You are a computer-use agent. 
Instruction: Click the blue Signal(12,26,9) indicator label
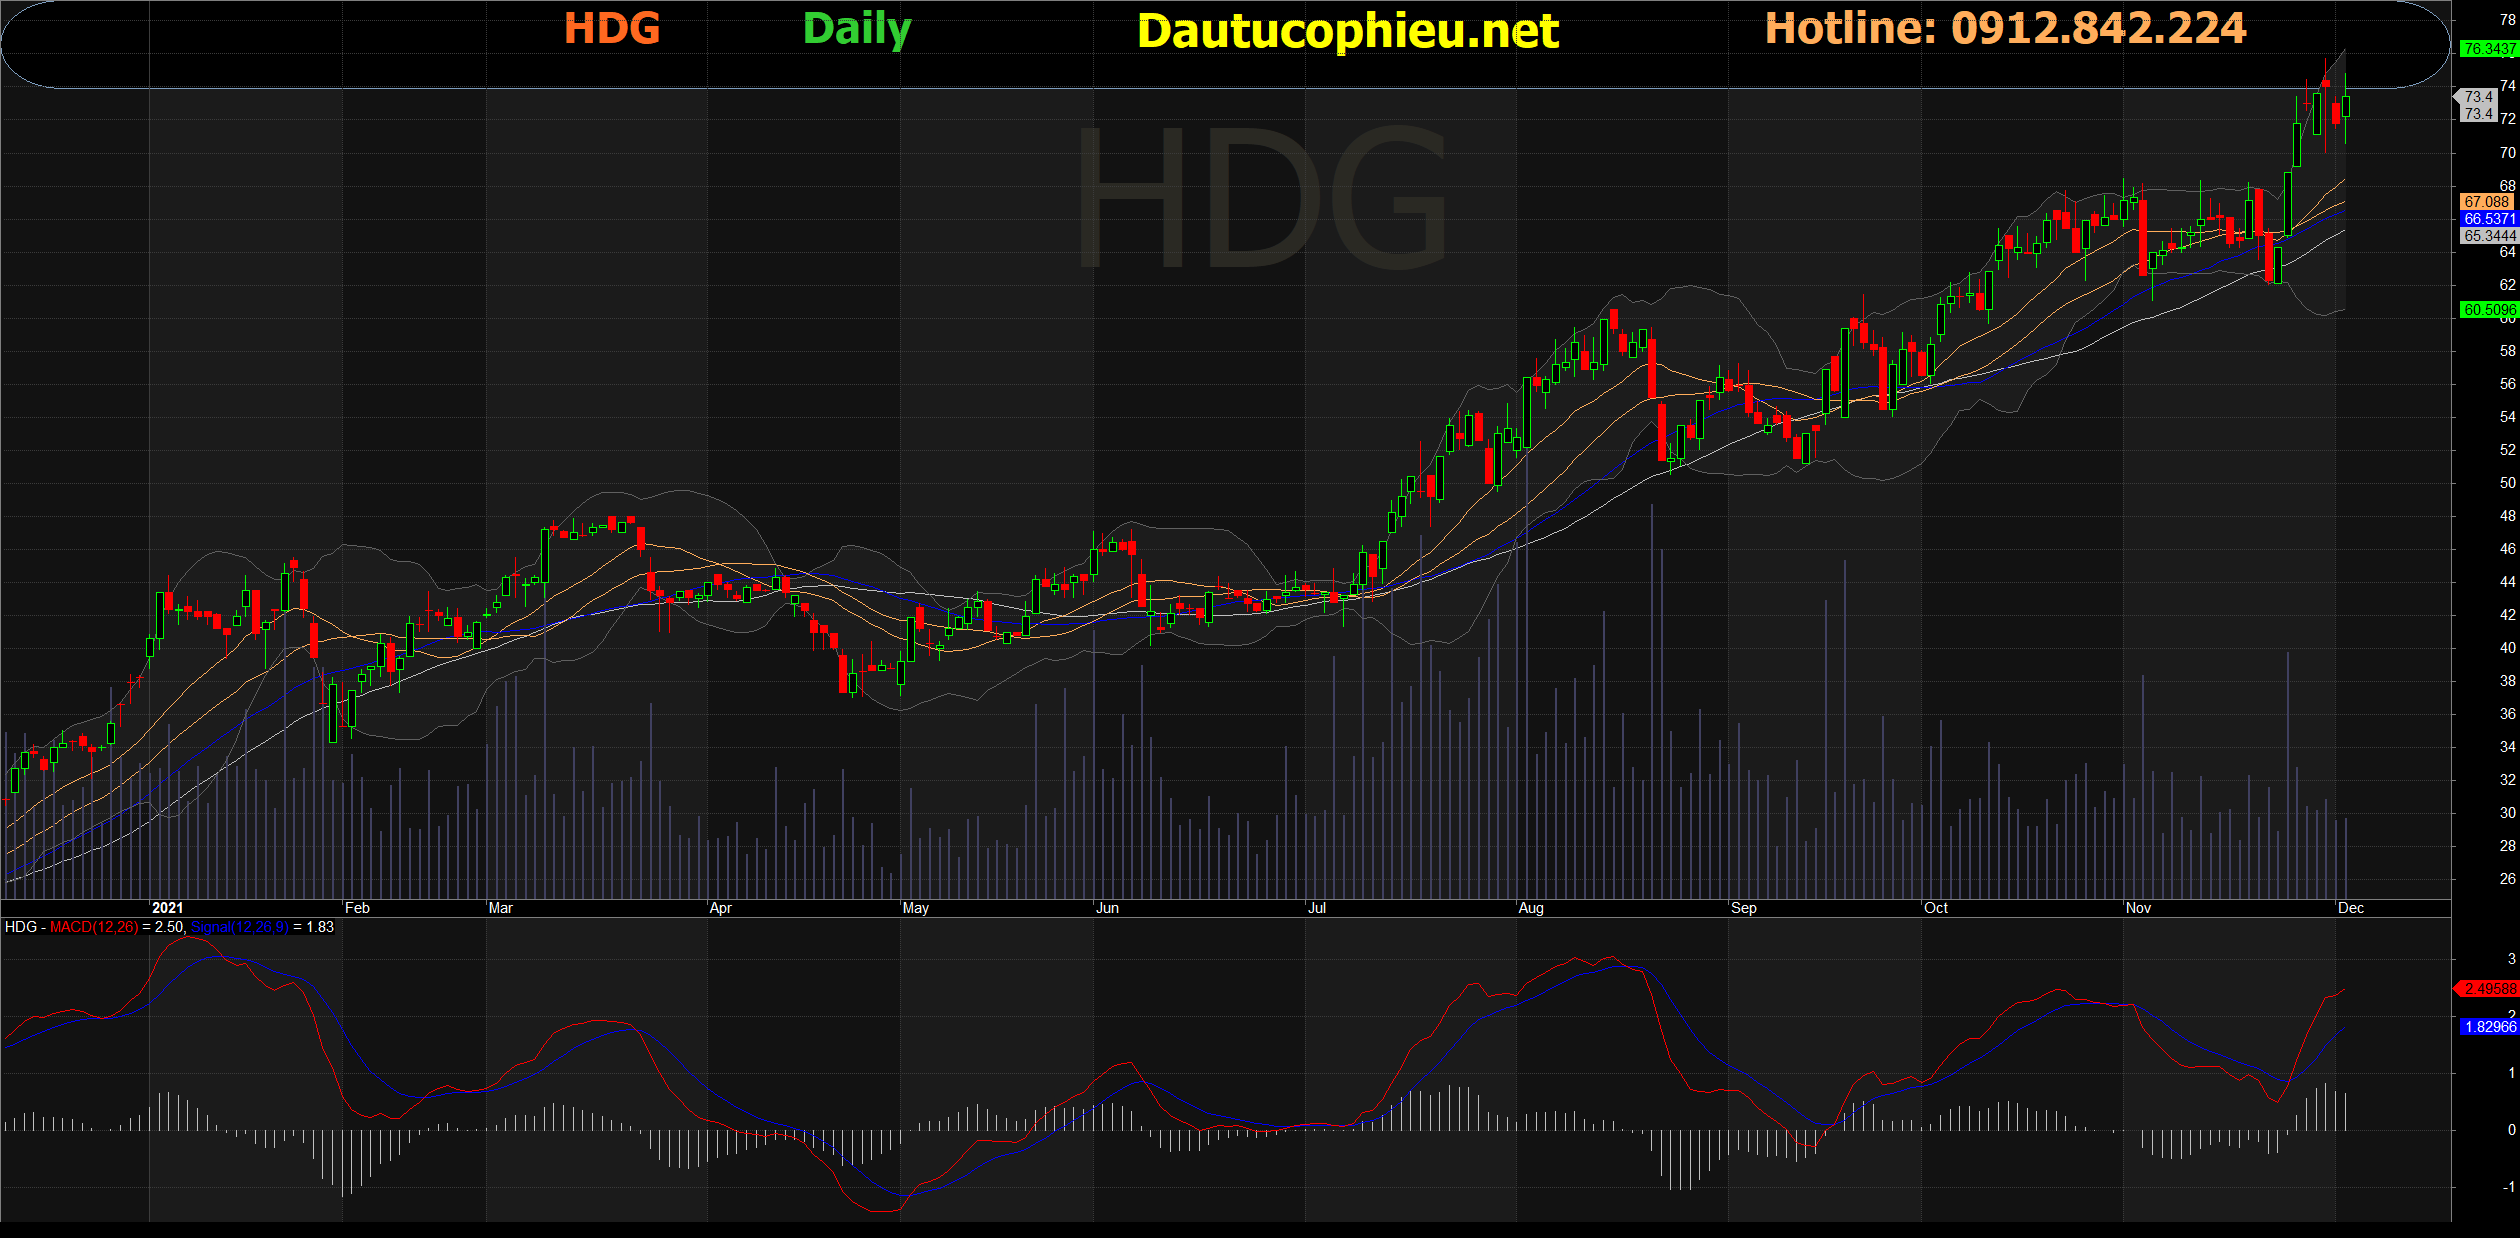point(239,927)
